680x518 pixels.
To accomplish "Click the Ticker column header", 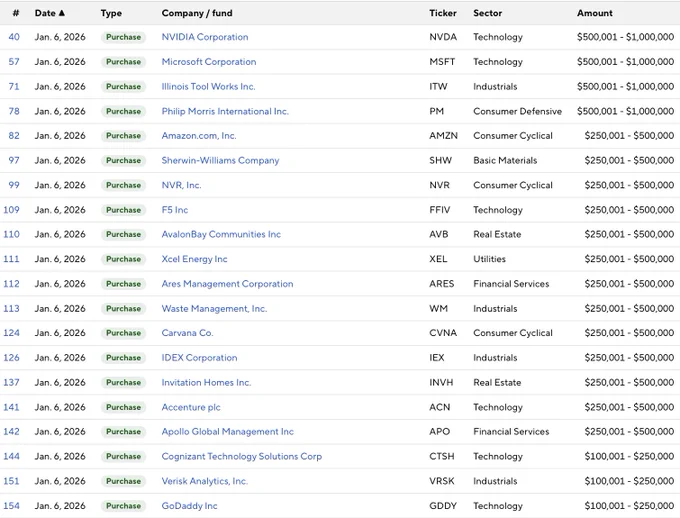I will pos(443,13).
